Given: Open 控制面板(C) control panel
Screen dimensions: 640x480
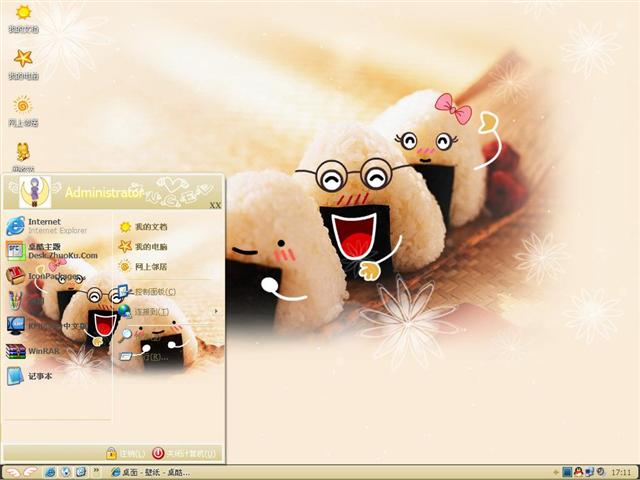Looking at the screenshot, I should [147, 291].
